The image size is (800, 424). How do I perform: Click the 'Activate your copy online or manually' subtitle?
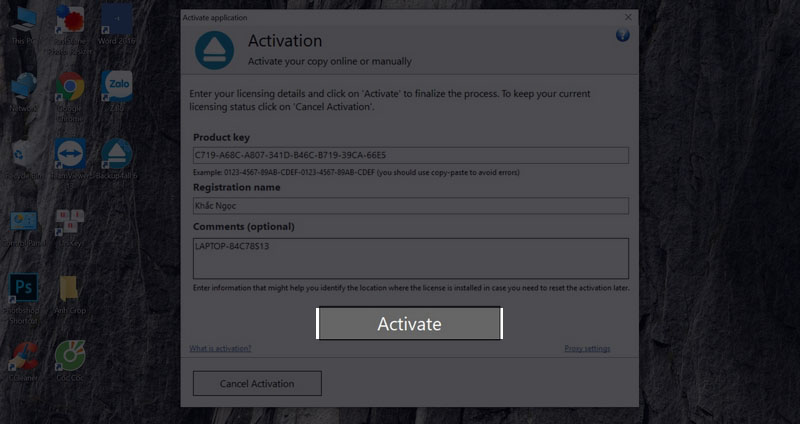tap(330, 61)
